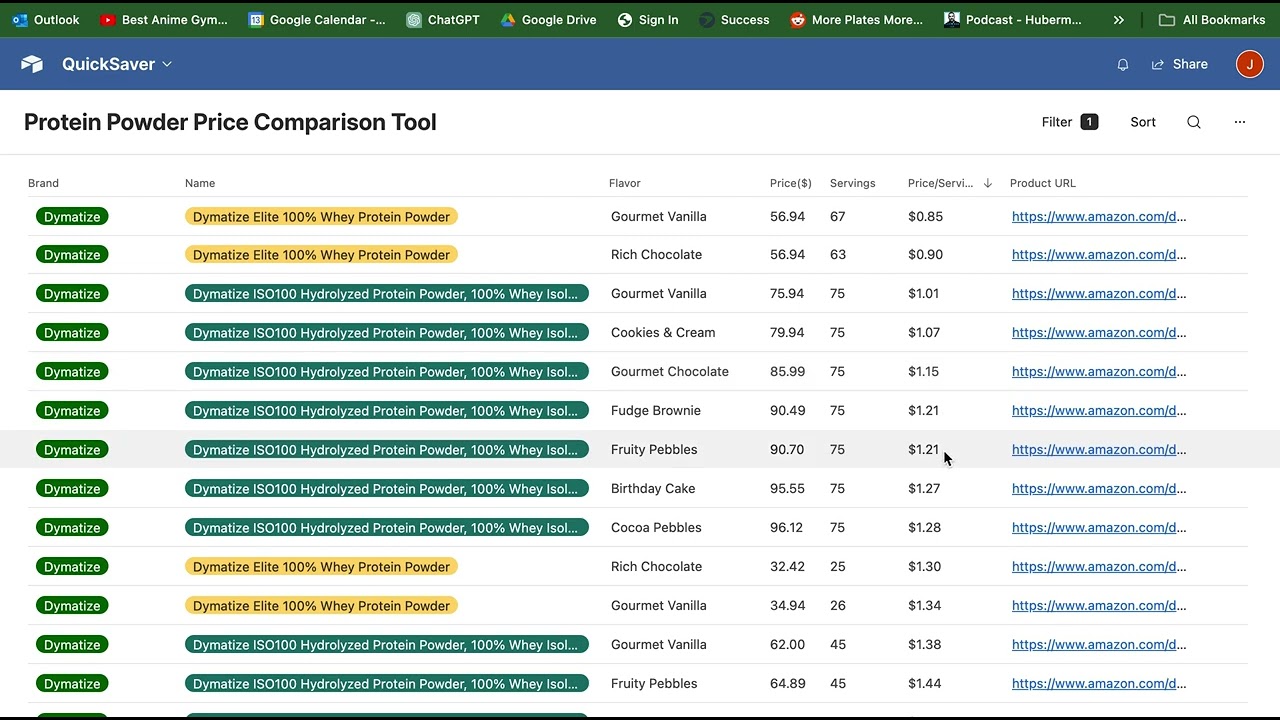Click the Product URL column header
The image size is (1280, 720).
[x=1043, y=183]
